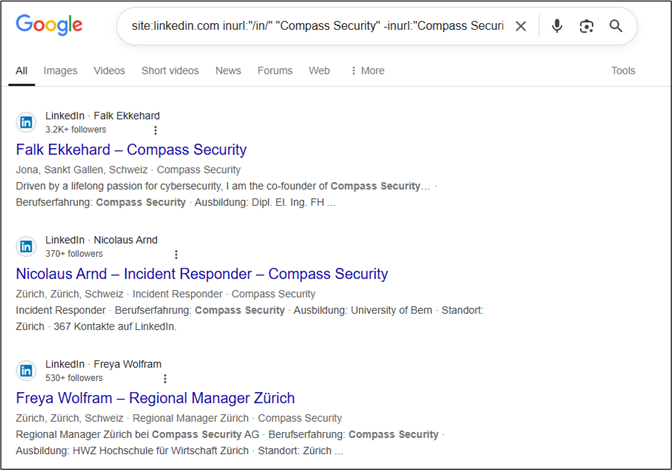Switch to the Images tab
Viewport: 672px width, 470px height.
click(60, 71)
